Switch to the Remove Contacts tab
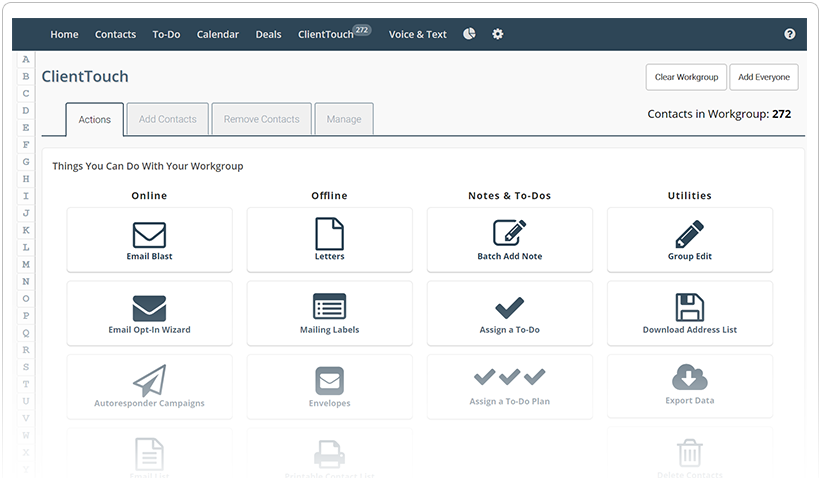The width and height of the screenshot is (823, 478). (261, 119)
